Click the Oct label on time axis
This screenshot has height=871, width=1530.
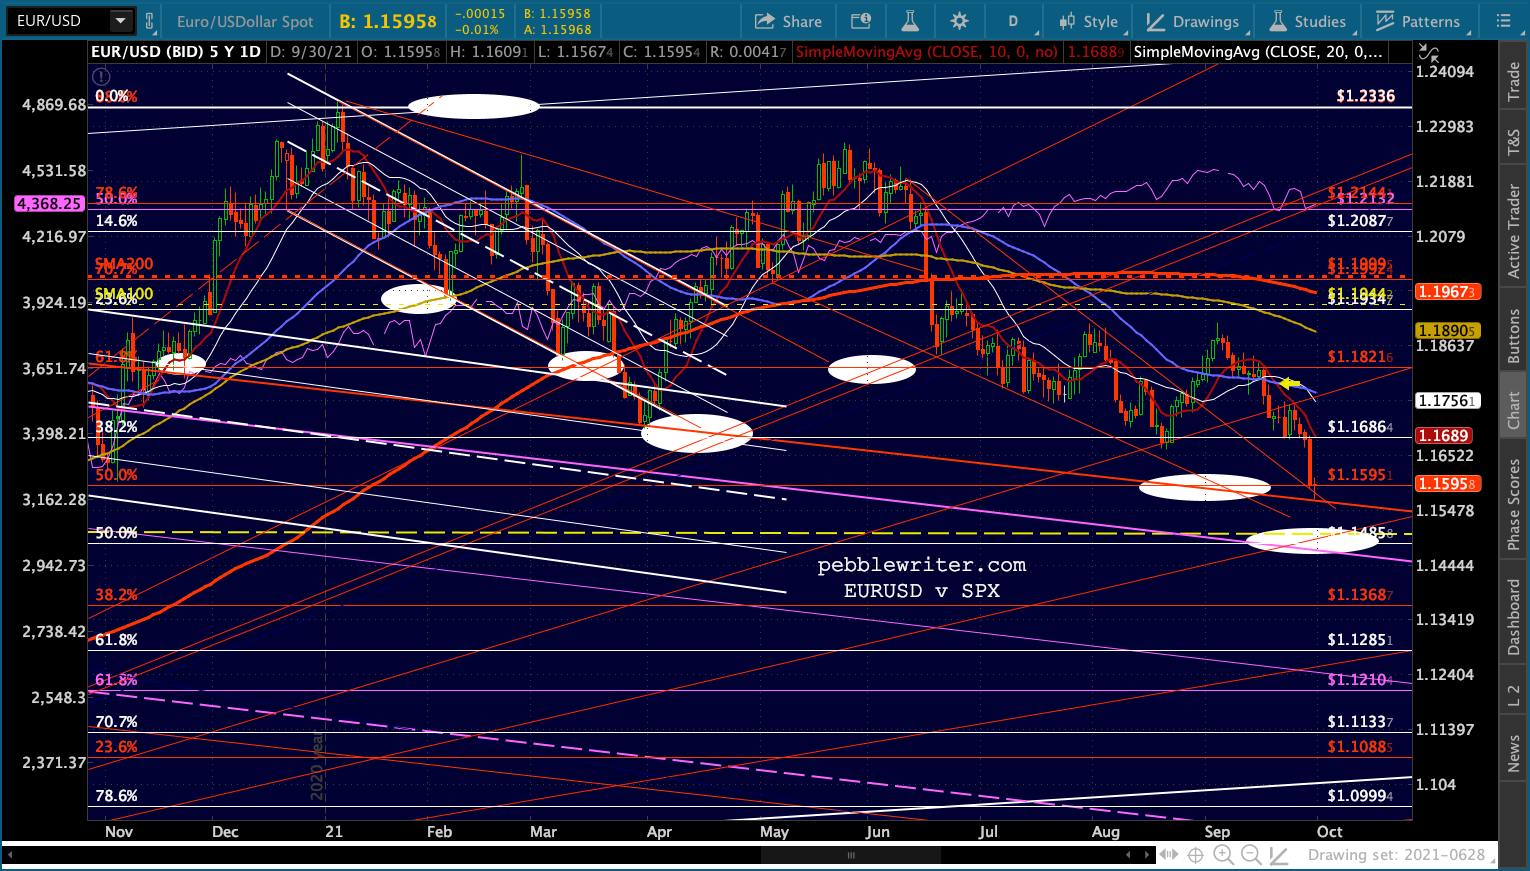1329,832
